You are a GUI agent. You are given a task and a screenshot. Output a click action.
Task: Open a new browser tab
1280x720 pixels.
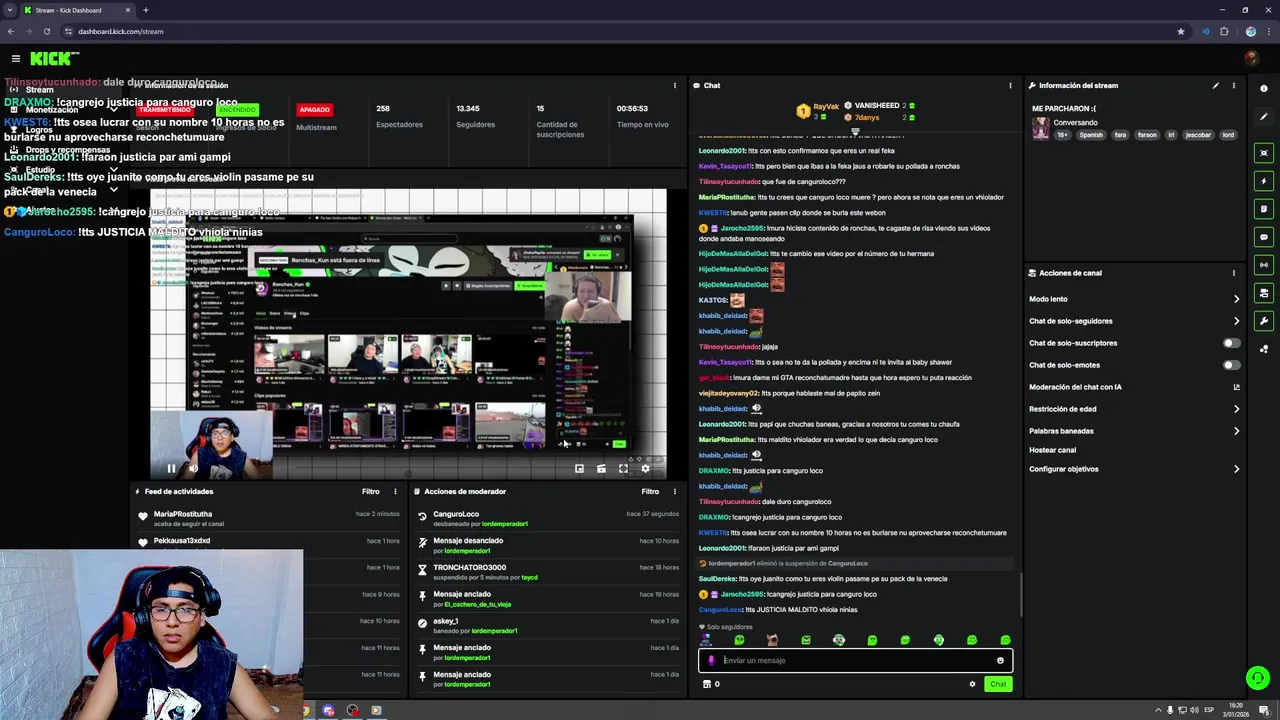(146, 10)
